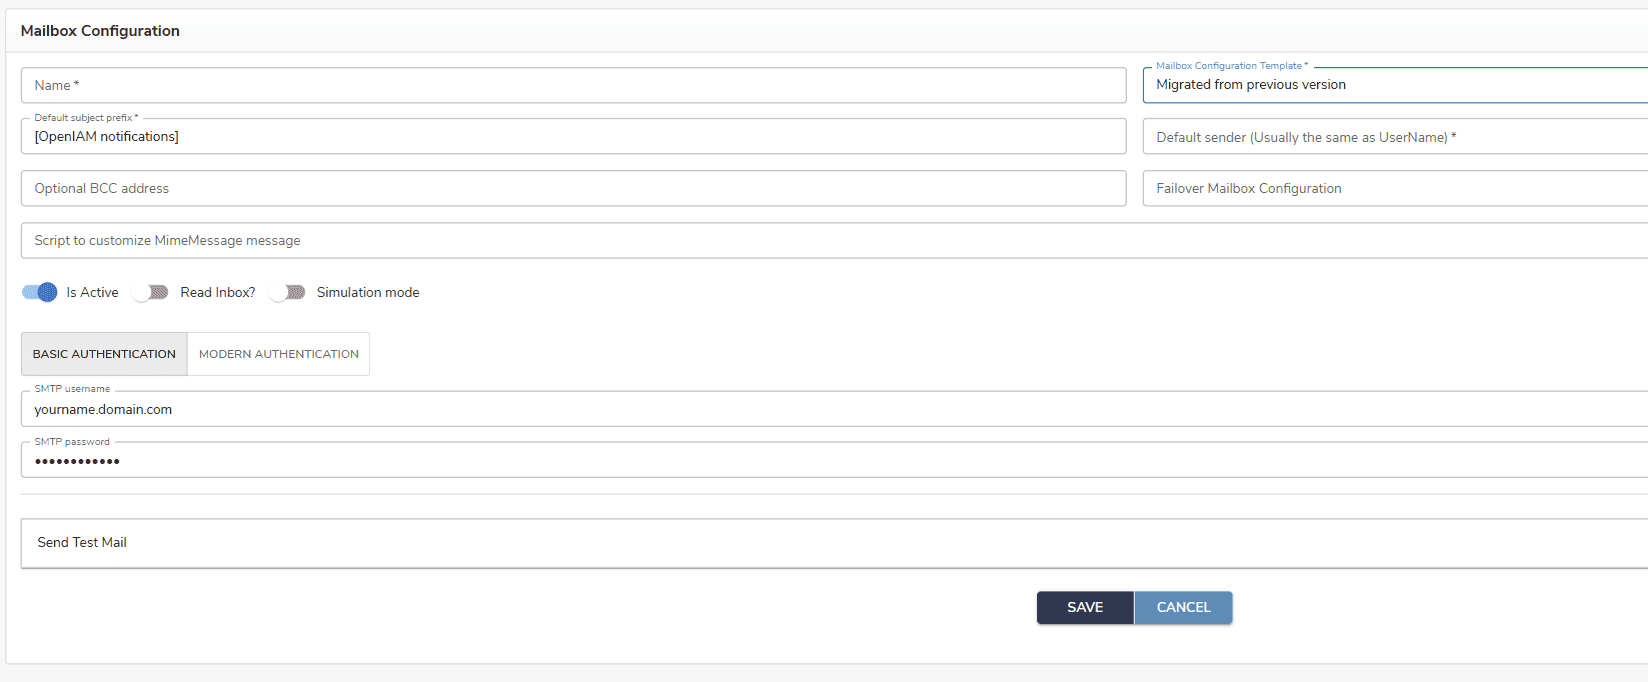Focus the Name input field
1648x682 pixels.
click(x=573, y=85)
